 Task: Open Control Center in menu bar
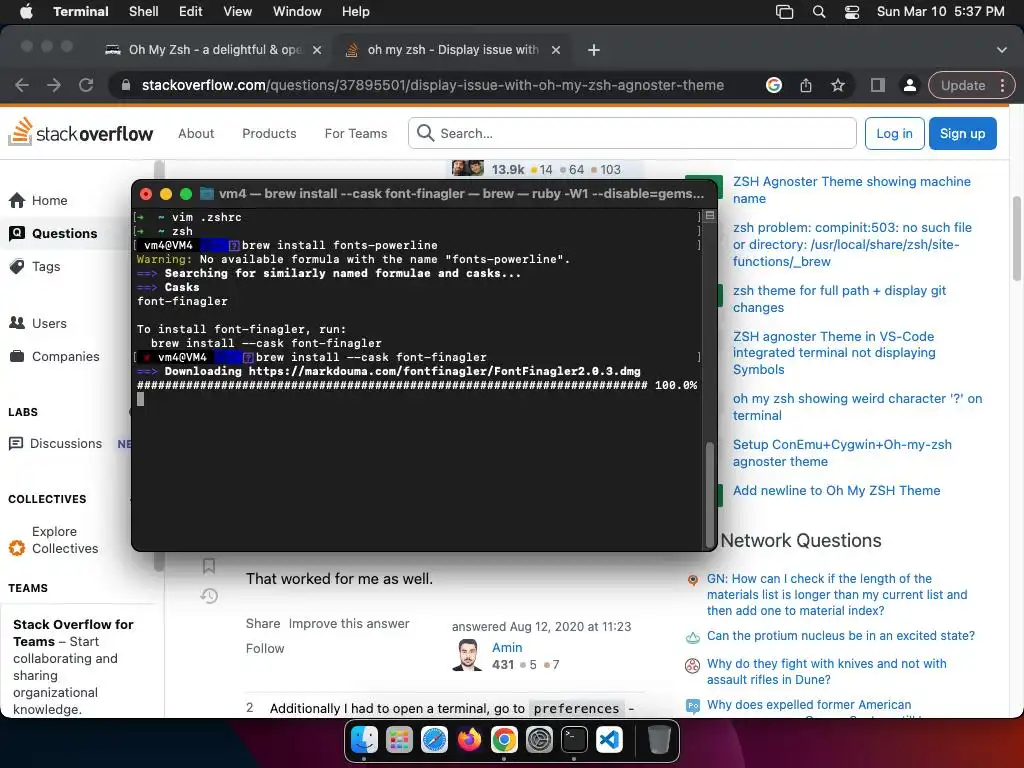[852, 12]
